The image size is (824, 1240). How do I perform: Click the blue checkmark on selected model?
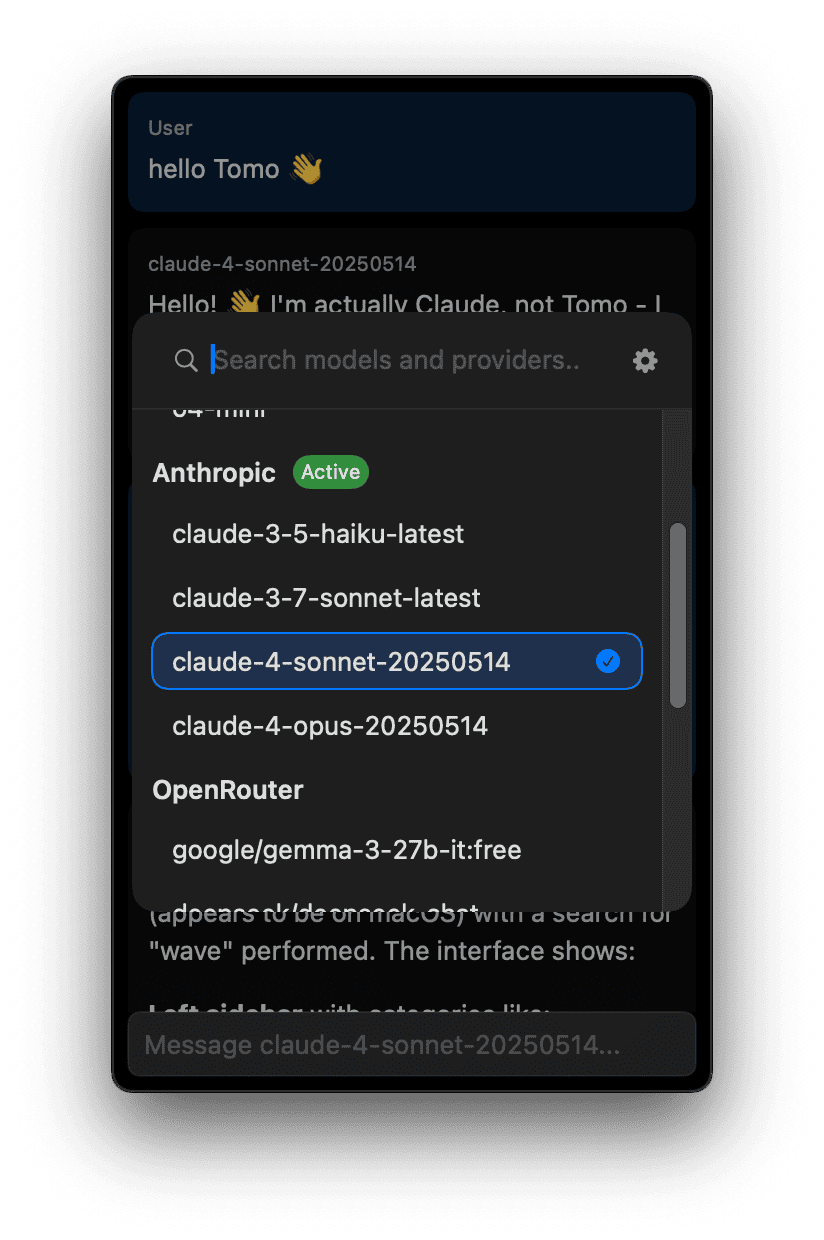(x=608, y=661)
